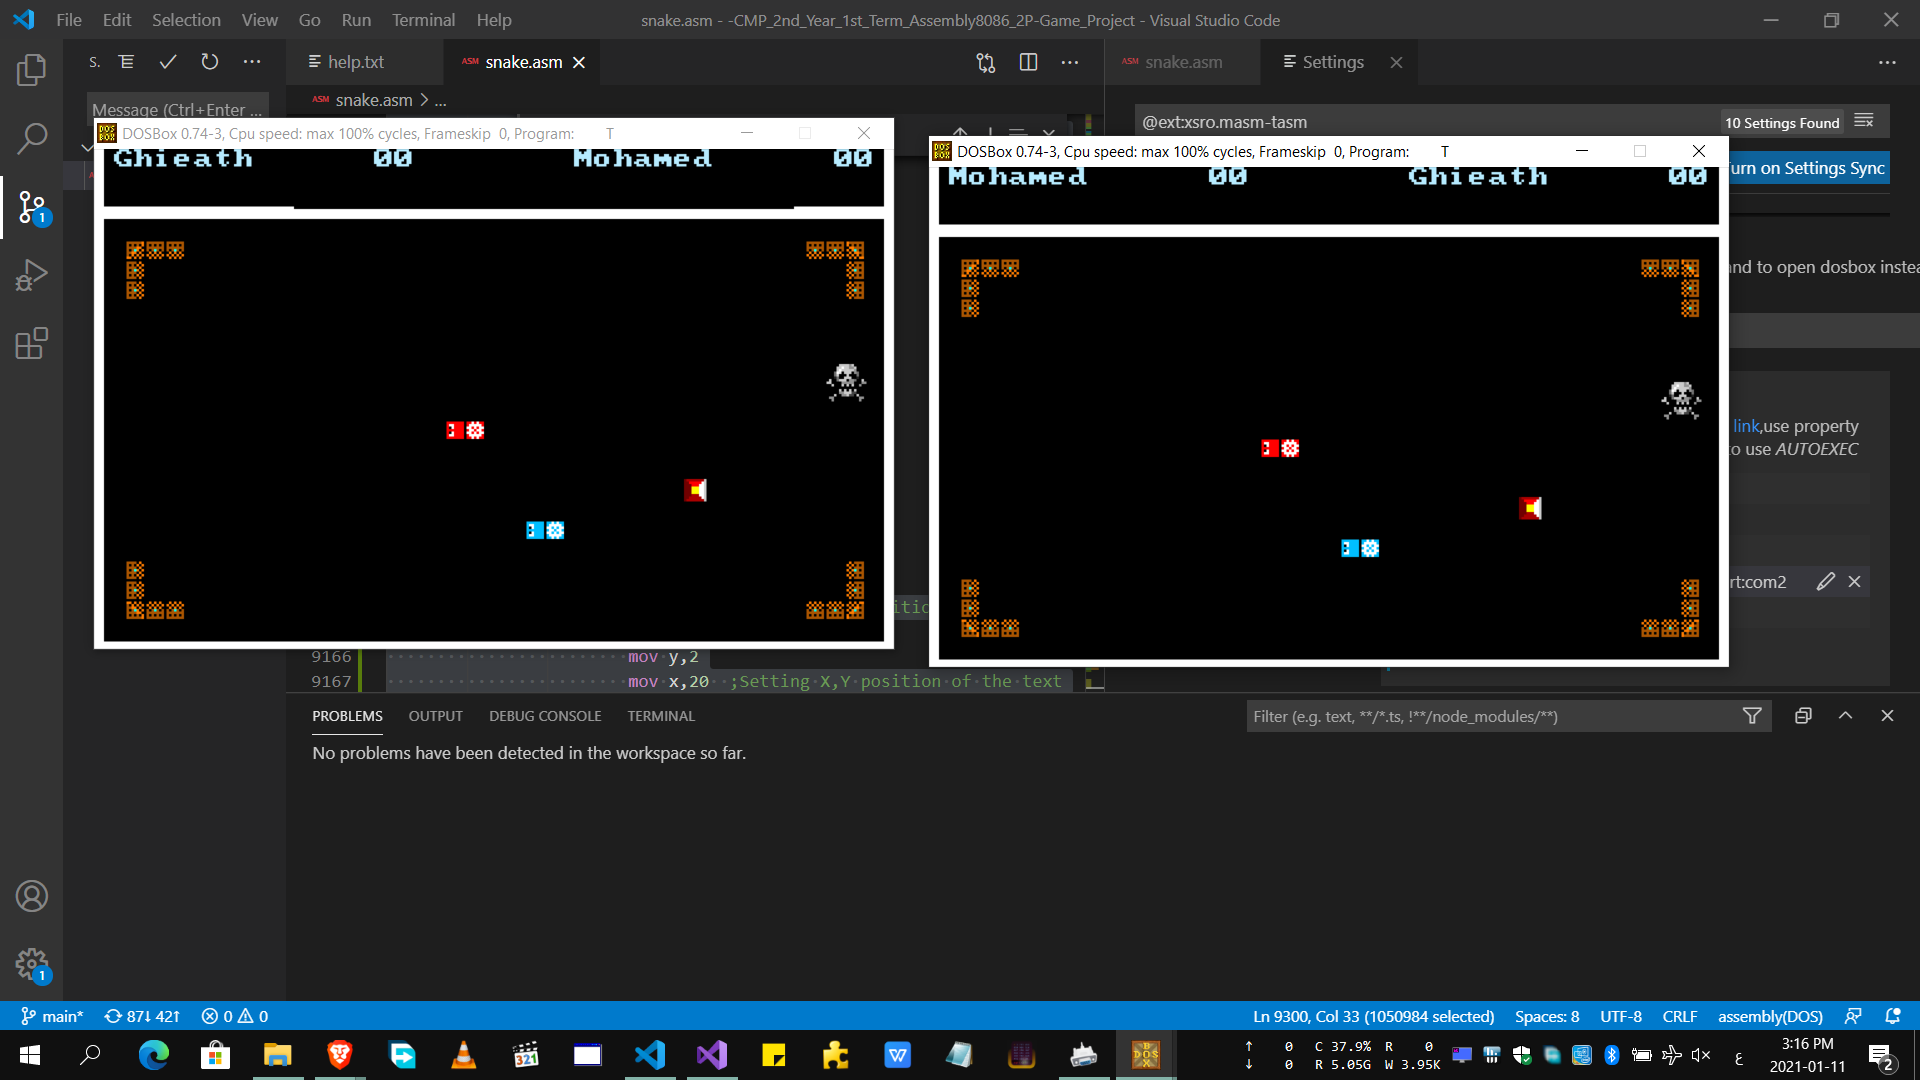
Task: Toggle the problems filter funnel icon
Action: tap(1752, 716)
